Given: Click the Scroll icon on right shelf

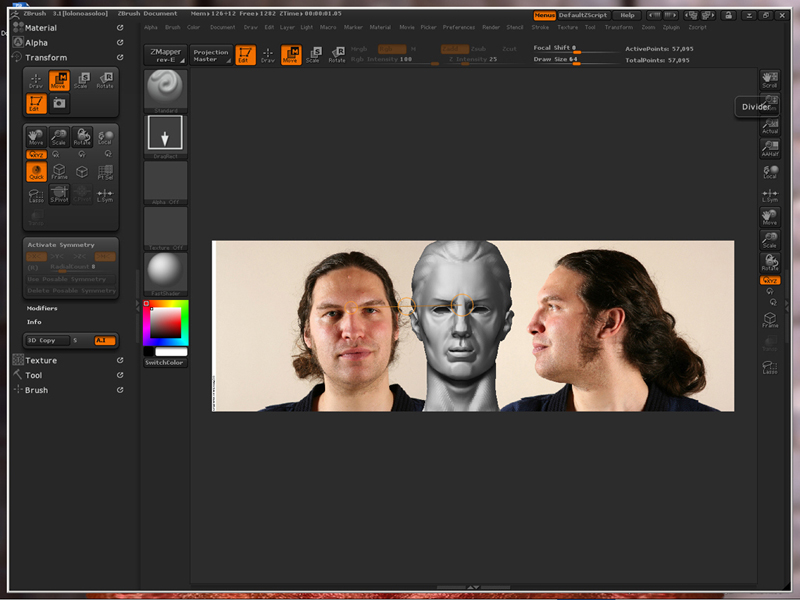Looking at the screenshot, I should (769, 79).
